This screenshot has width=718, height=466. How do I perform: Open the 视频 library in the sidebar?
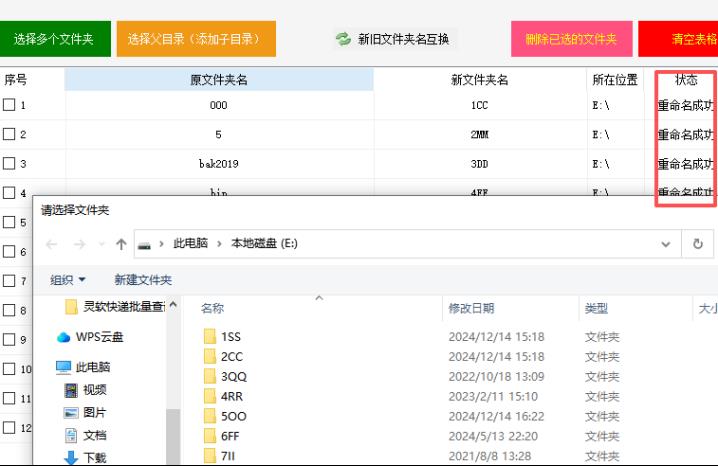pyautogui.click(x=93, y=390)
